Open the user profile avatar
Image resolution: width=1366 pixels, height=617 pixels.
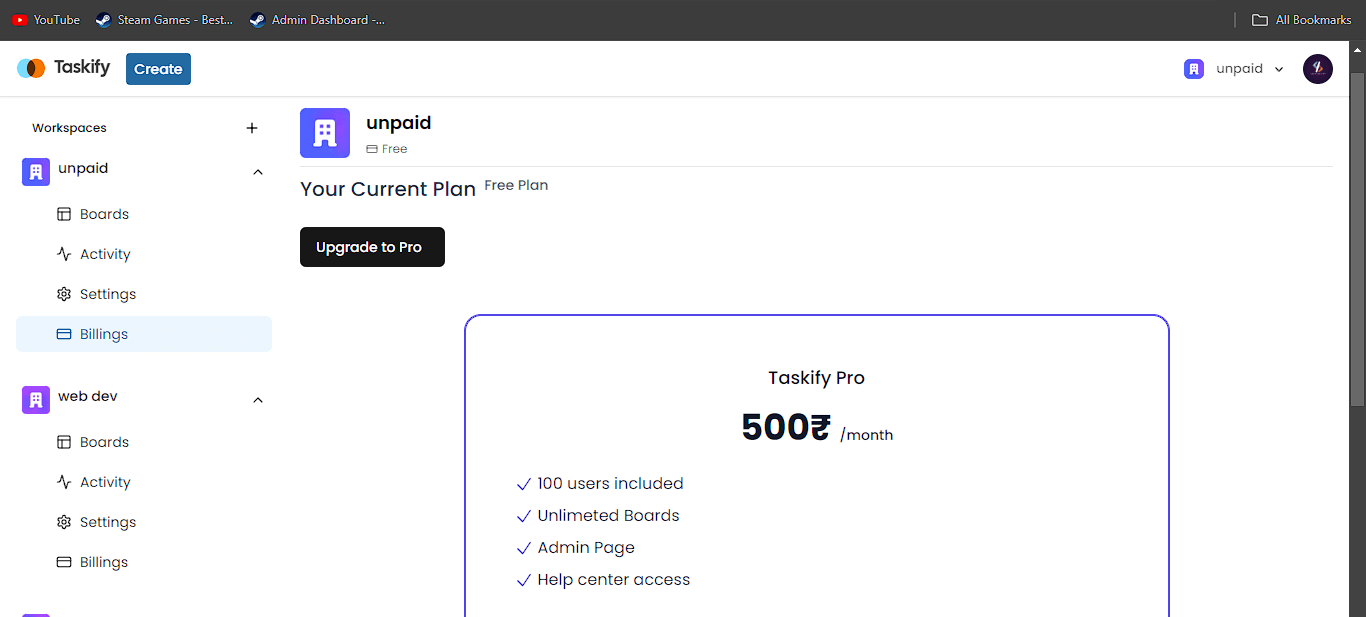coord(1318,69)
